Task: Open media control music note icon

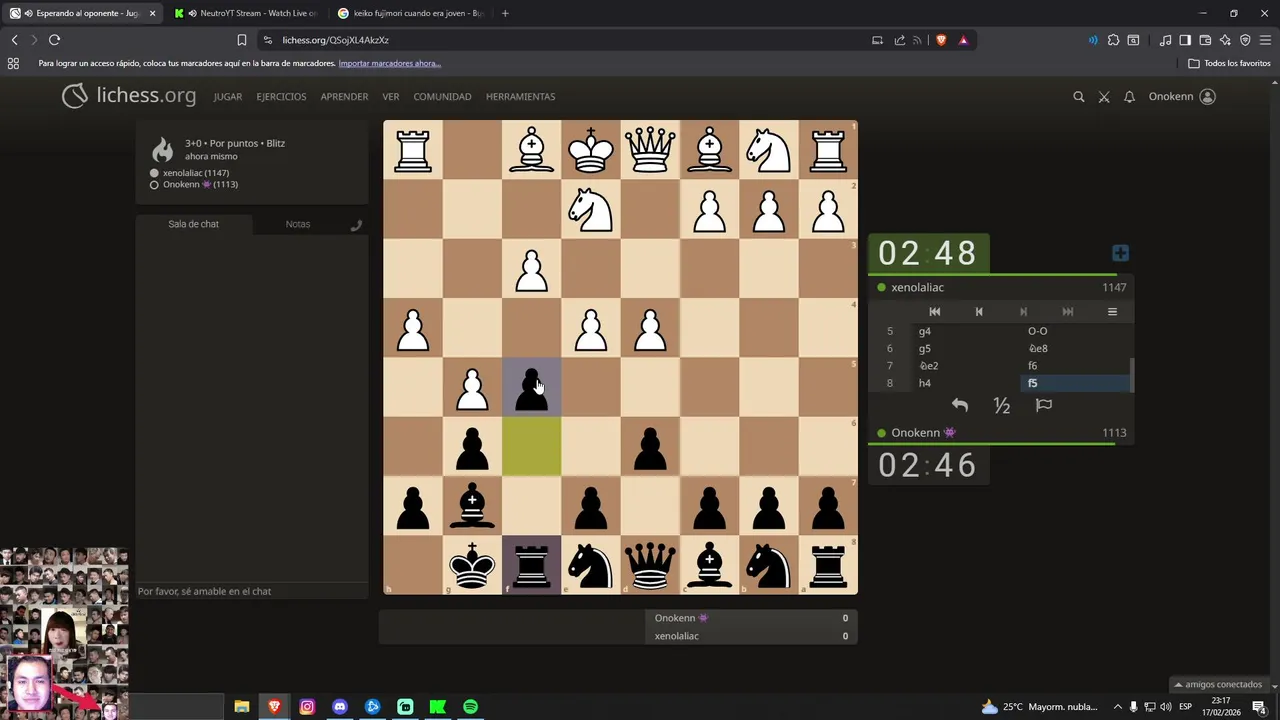Action: [1165, 40]
